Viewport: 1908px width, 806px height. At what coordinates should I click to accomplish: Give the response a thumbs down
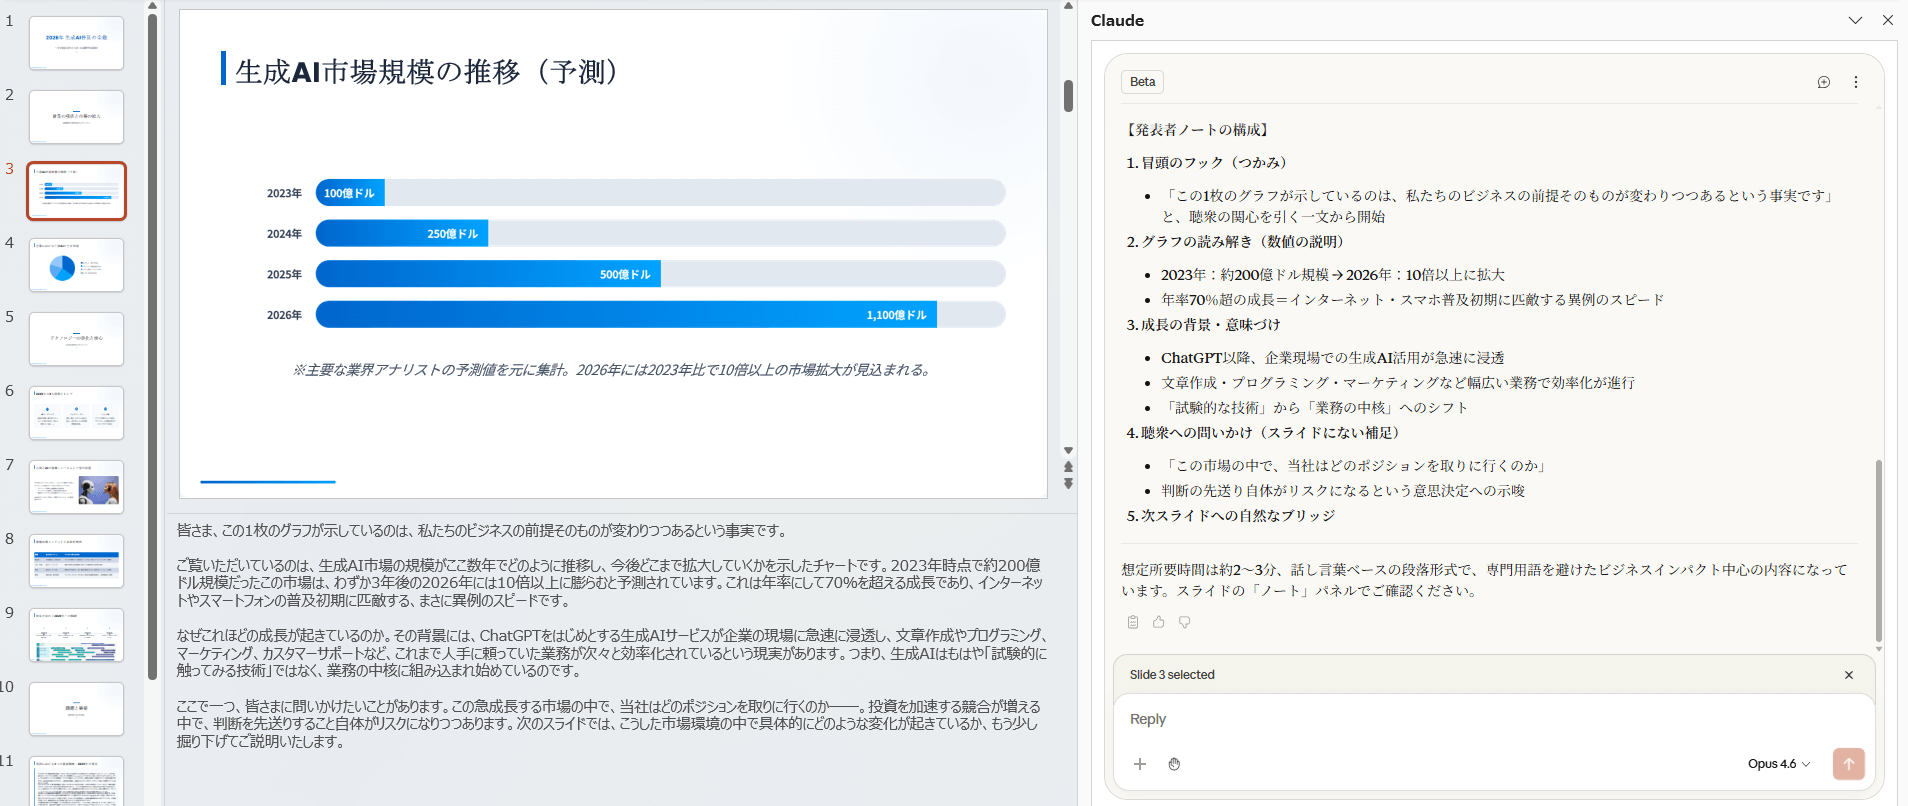[1184, 622]
